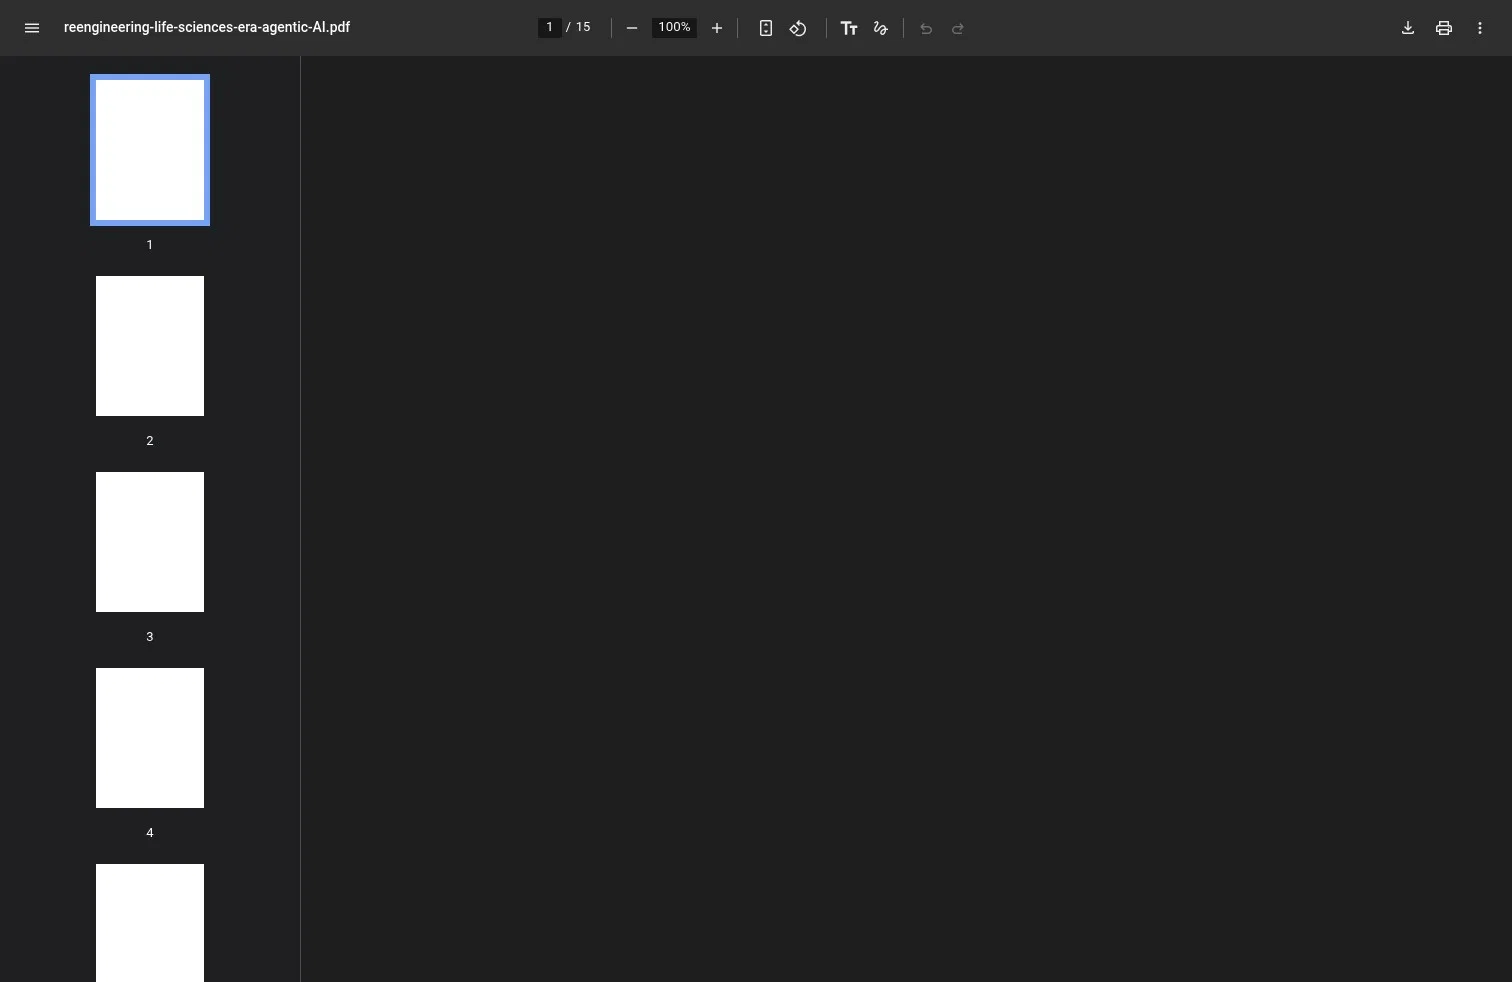Select page 1 thumbnail

pyautogui.click(x=150, y=150)
